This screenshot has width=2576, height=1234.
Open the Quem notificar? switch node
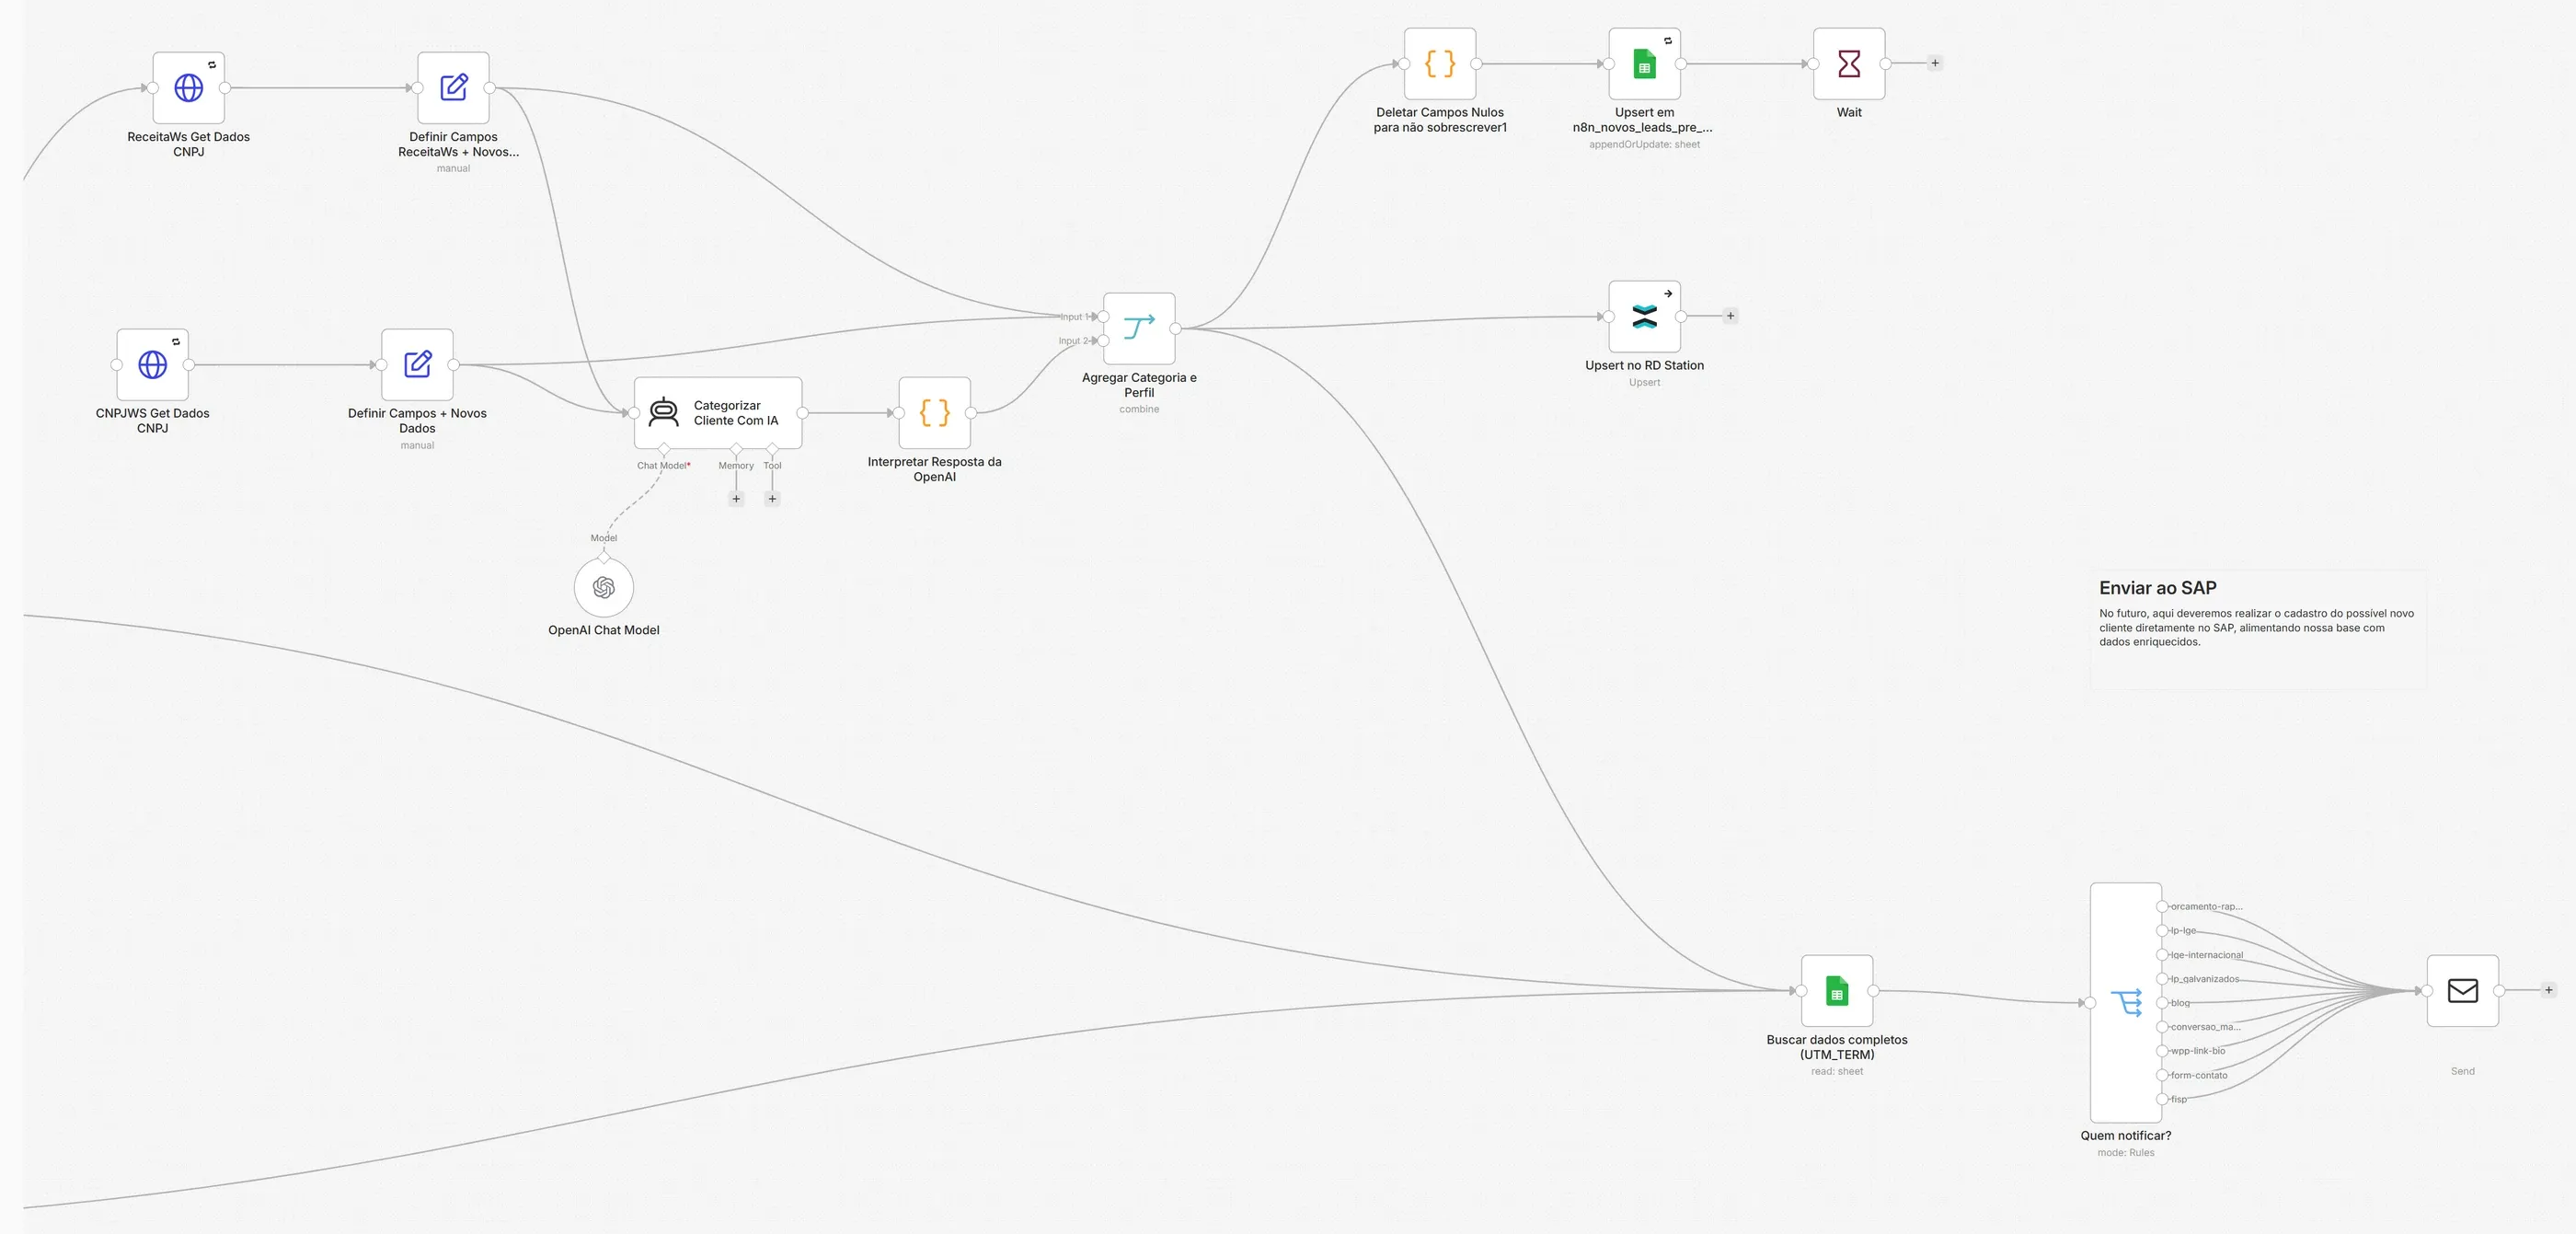click(2126, 1003)
